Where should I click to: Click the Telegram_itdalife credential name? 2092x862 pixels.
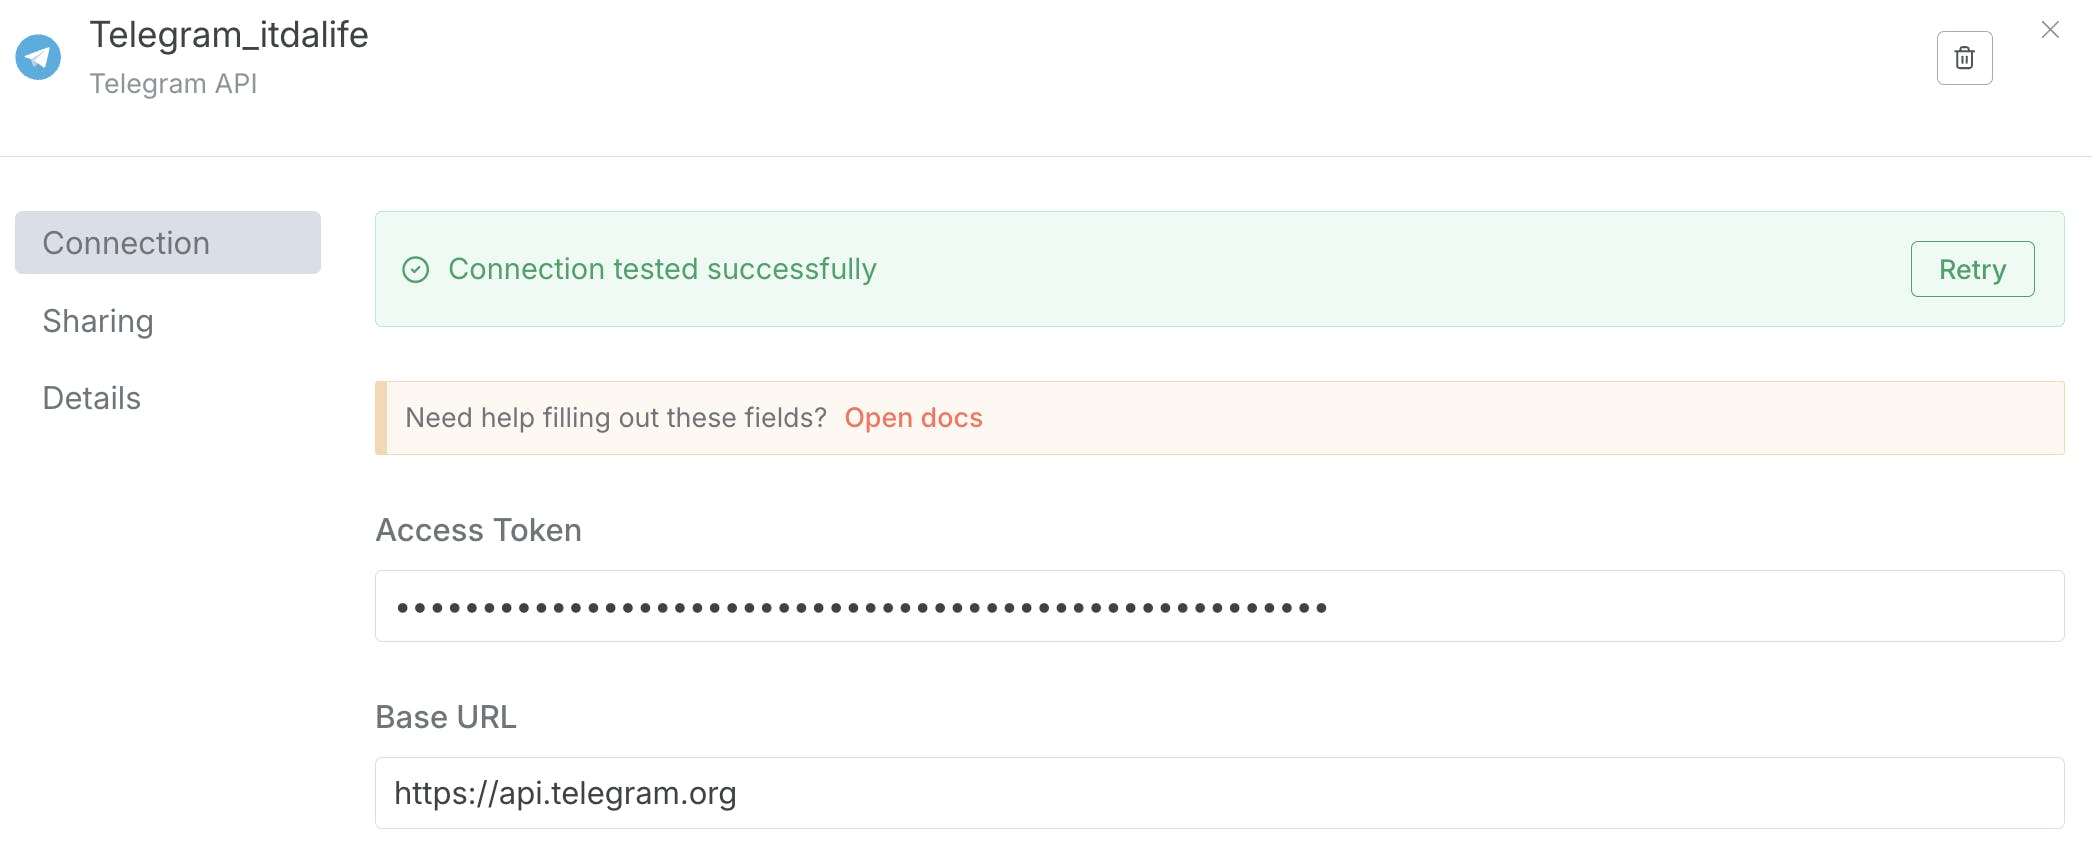[229, 35]
